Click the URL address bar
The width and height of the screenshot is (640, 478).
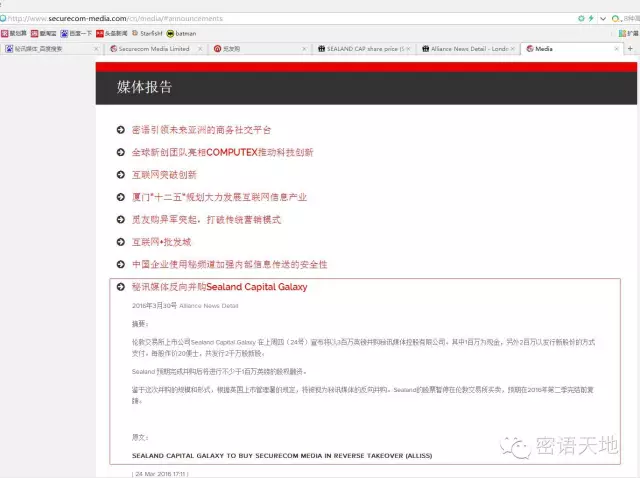[x=286, y=18]
